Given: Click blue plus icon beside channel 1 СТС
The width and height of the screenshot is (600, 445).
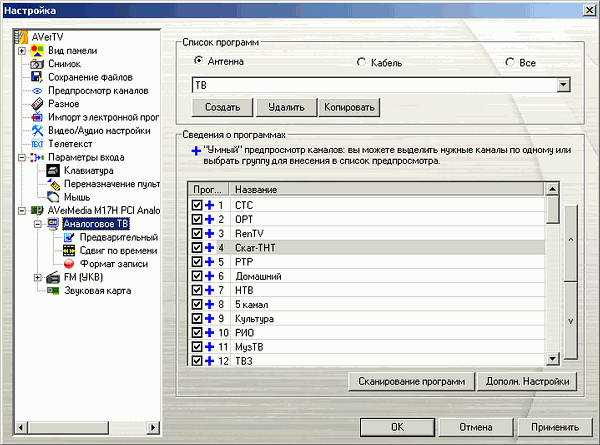Looking at the screenshot, I should tap(209, 205).
